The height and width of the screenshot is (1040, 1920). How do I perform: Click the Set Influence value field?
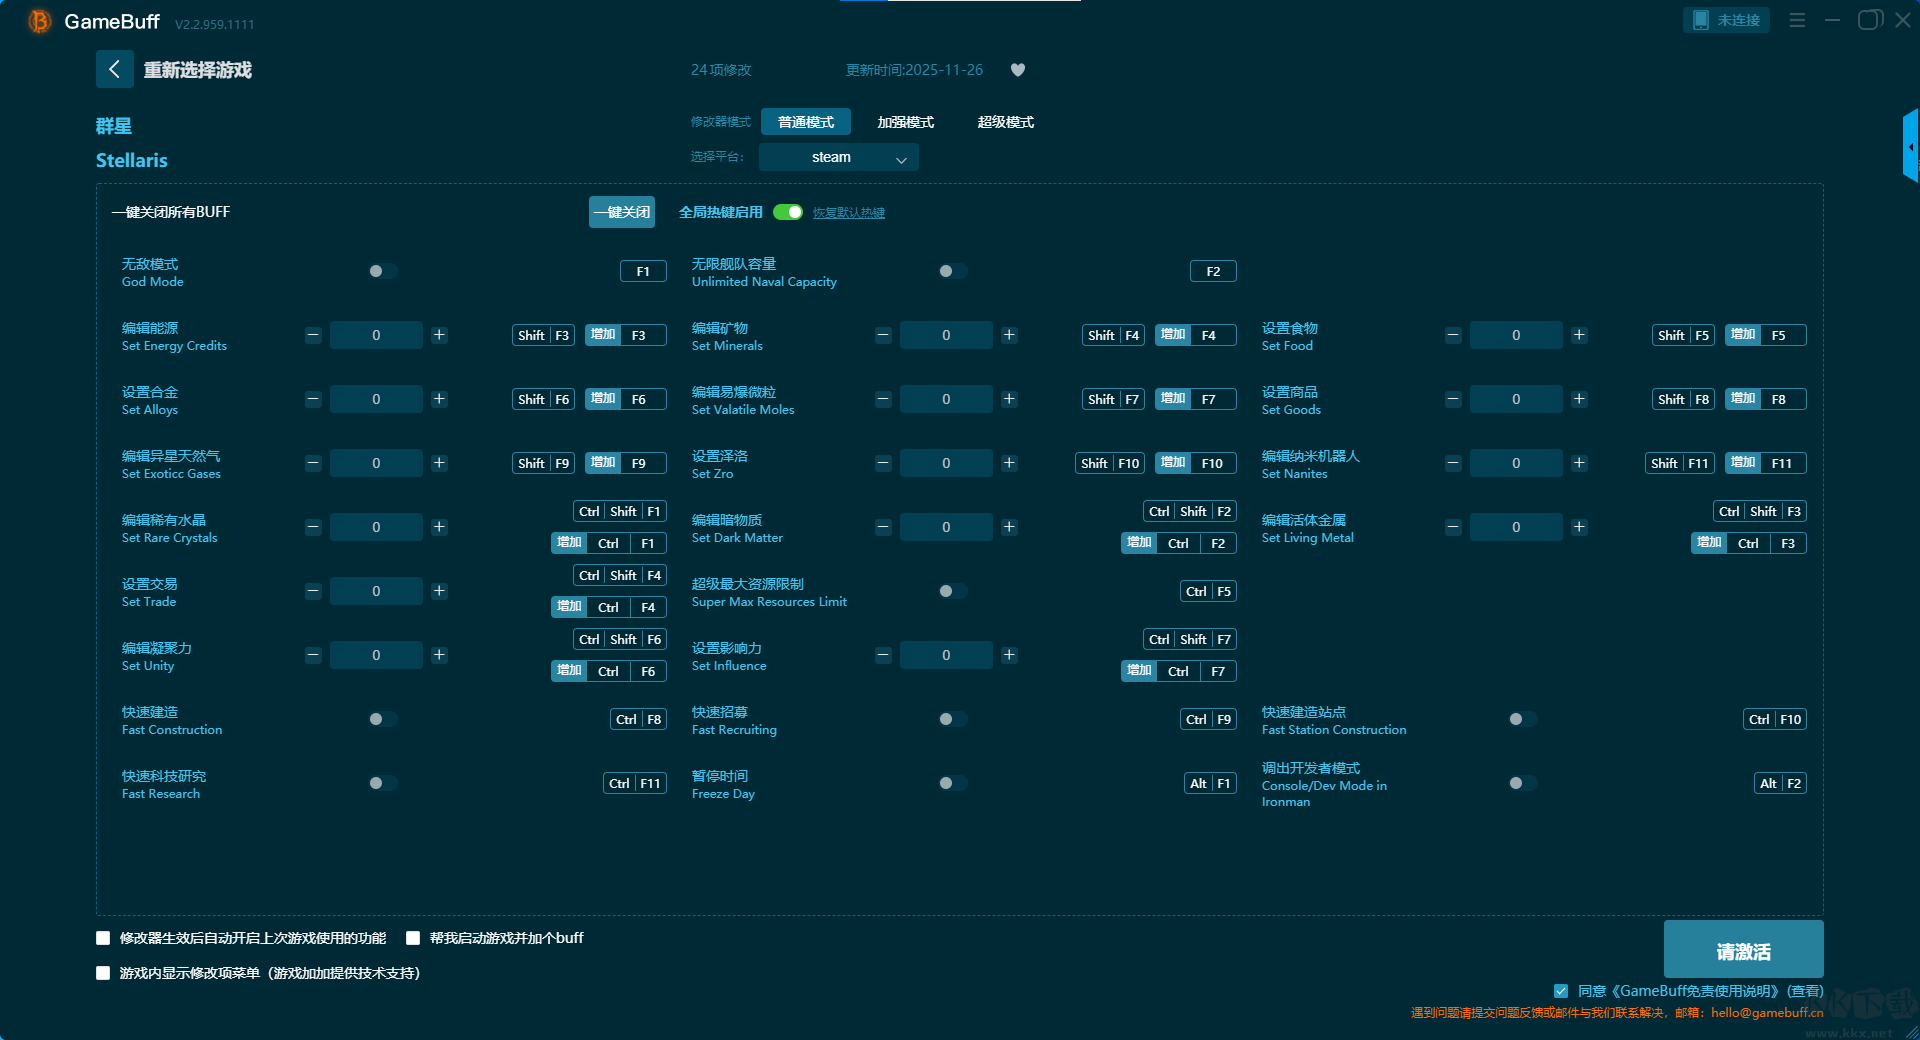click(x=946, y=655)
